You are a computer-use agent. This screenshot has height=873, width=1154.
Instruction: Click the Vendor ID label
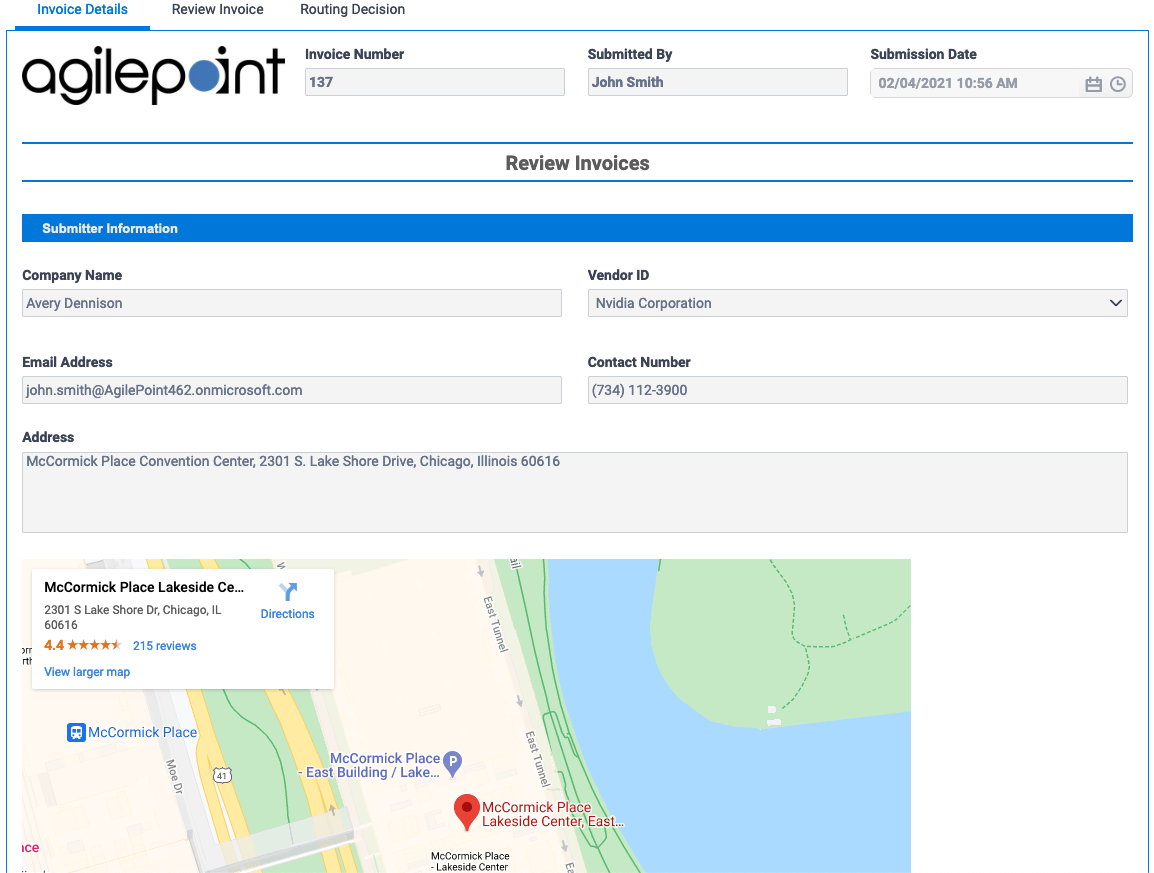[618, 275]
